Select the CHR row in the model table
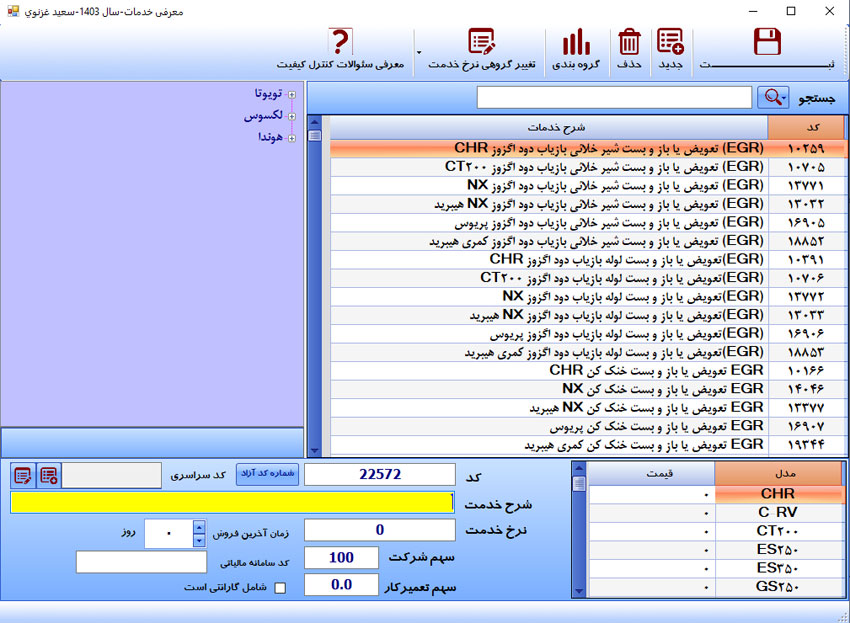 [778, 494]
